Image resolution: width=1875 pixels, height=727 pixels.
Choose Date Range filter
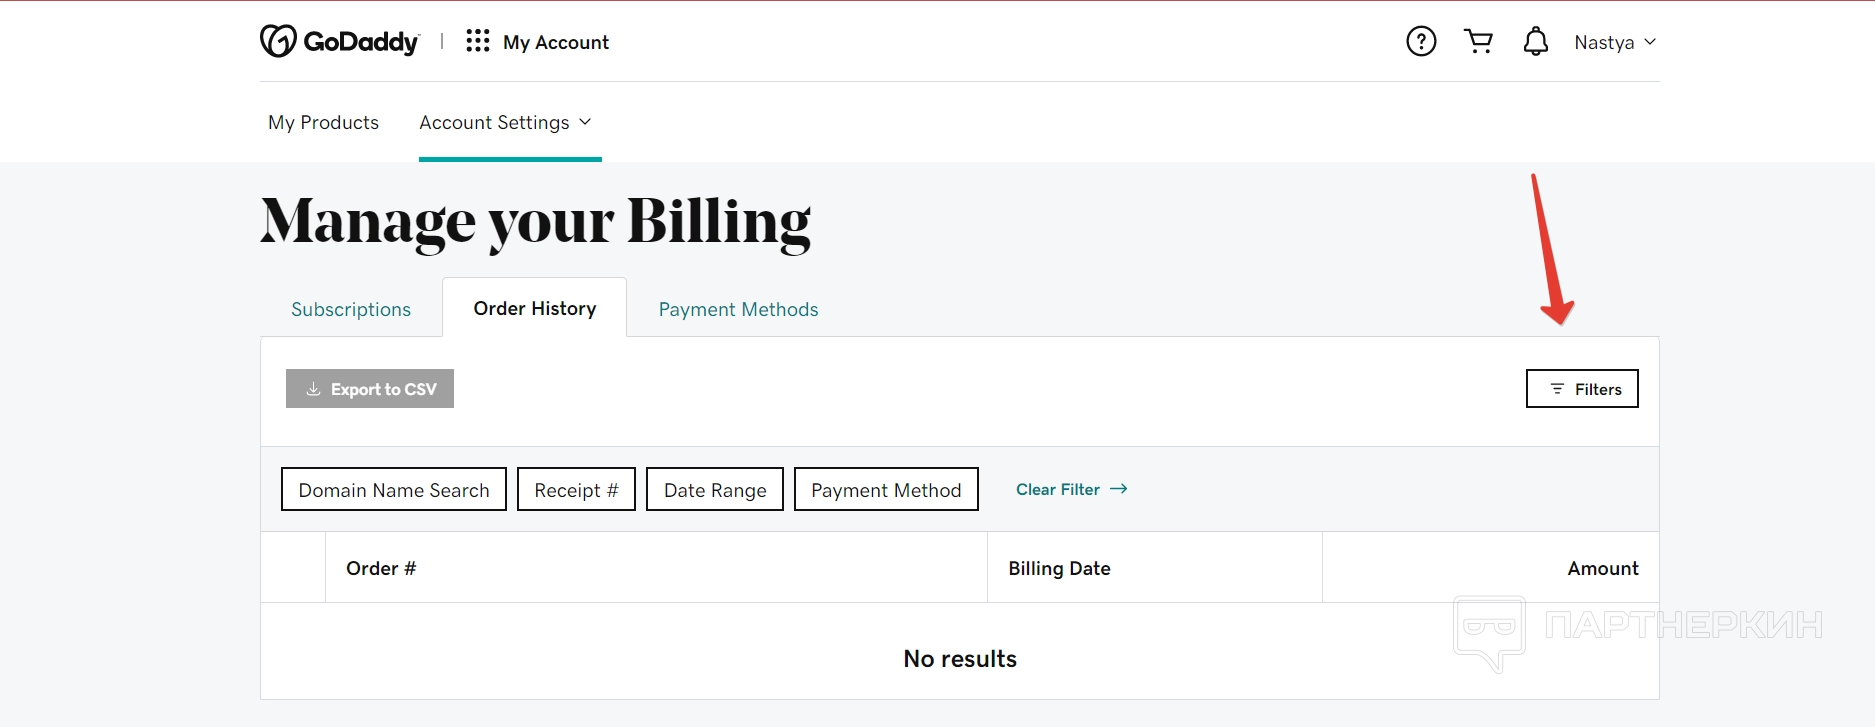(x=715, y=489)
